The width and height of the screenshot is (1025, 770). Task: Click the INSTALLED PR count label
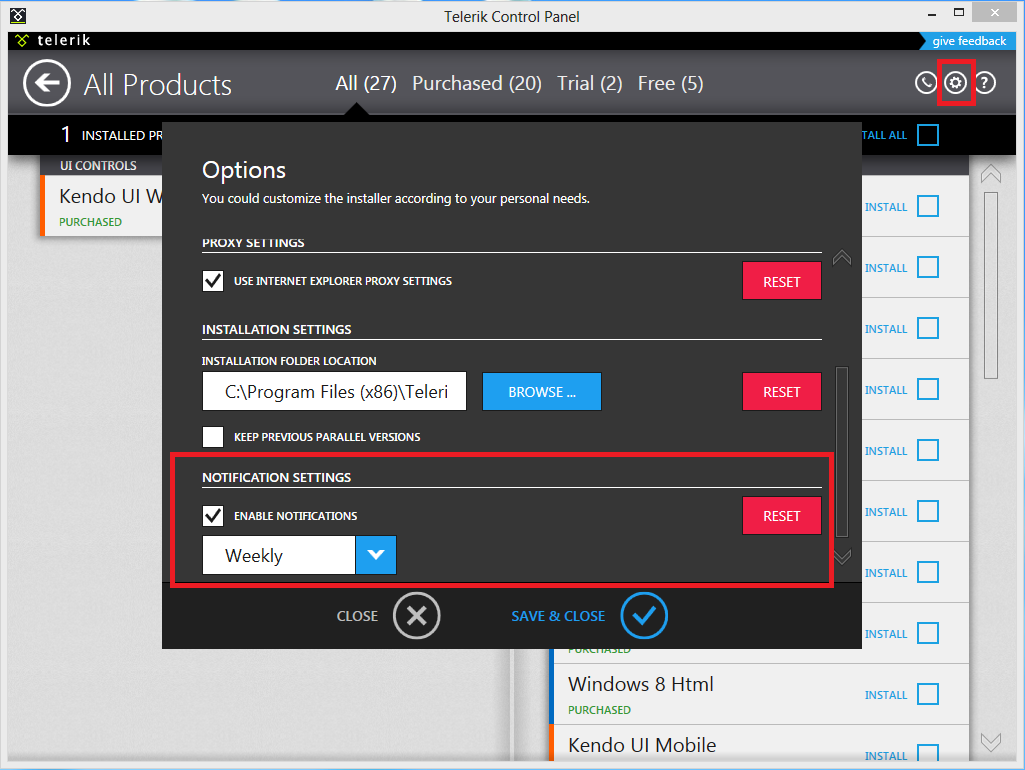click(x=112, y=135)
